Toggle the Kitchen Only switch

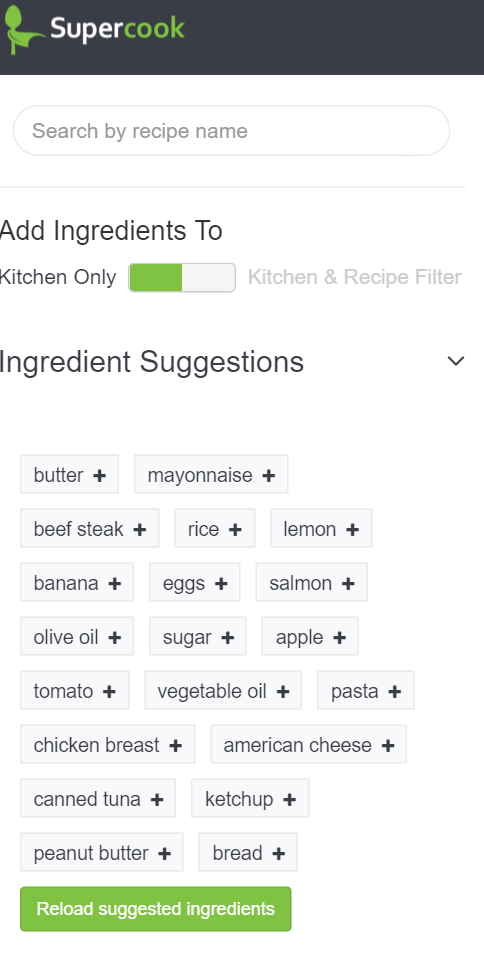point(182,278)
